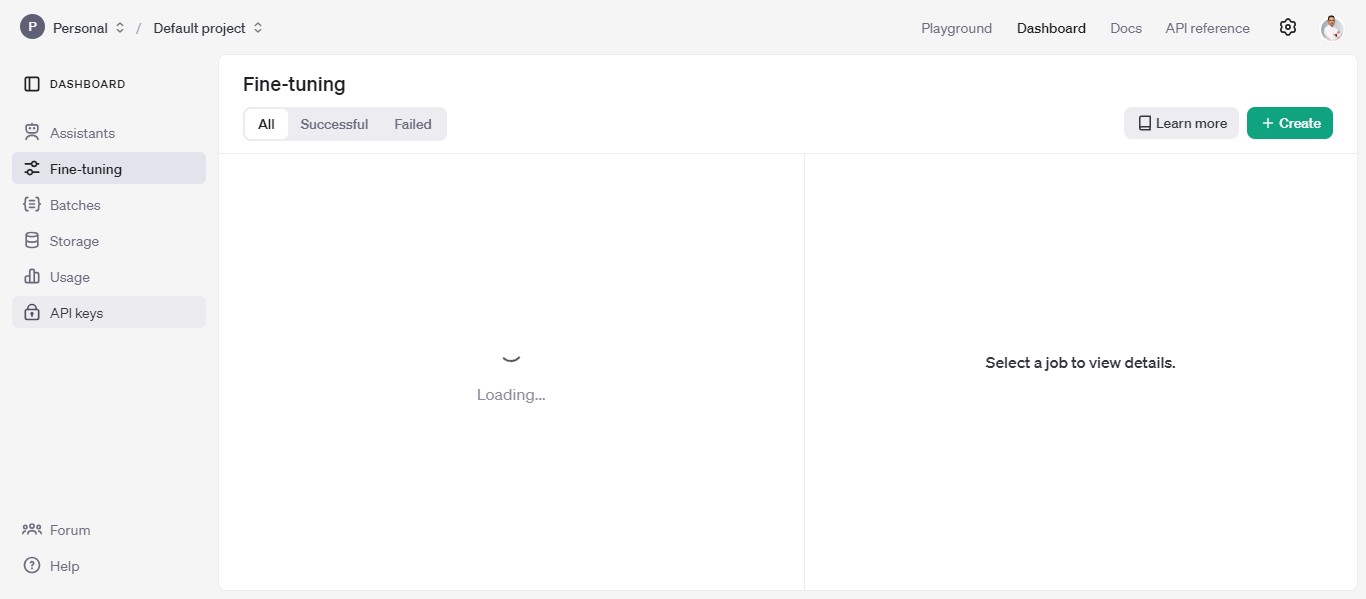Click the API keys lock icon

(x=32, y=313)
